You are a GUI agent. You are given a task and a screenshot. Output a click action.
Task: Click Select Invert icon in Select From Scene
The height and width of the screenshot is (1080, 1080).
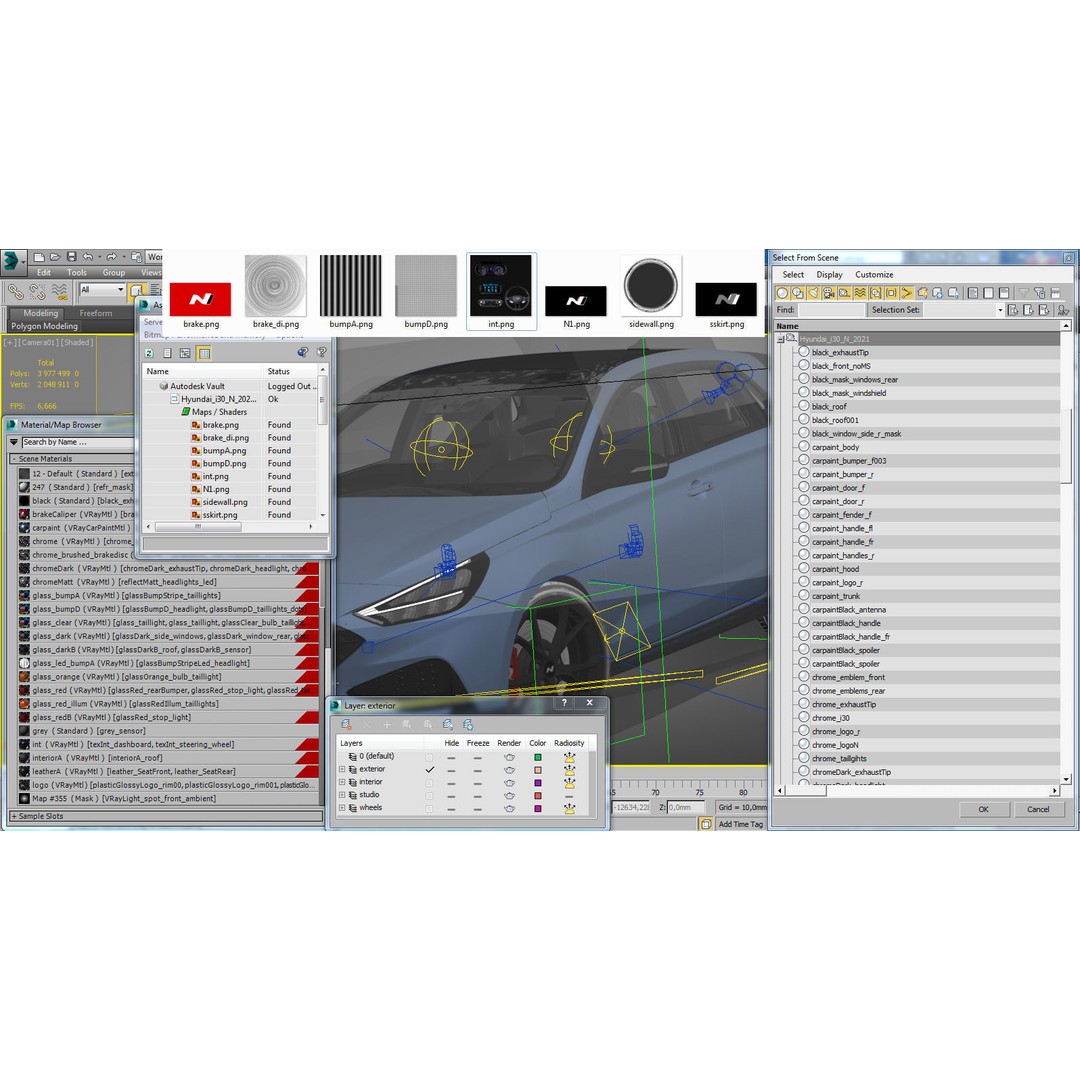(1004, 293)
